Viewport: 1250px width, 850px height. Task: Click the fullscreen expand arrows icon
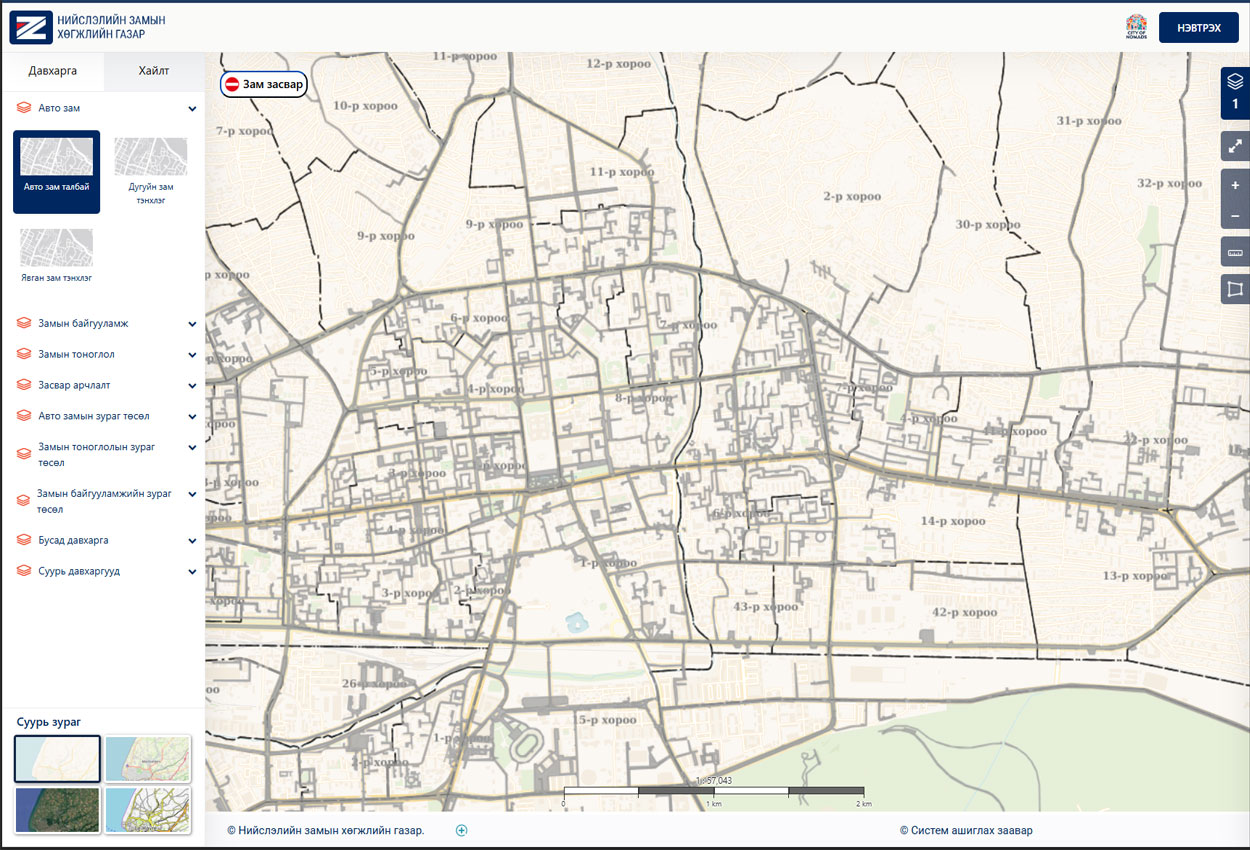point(1235,146)
